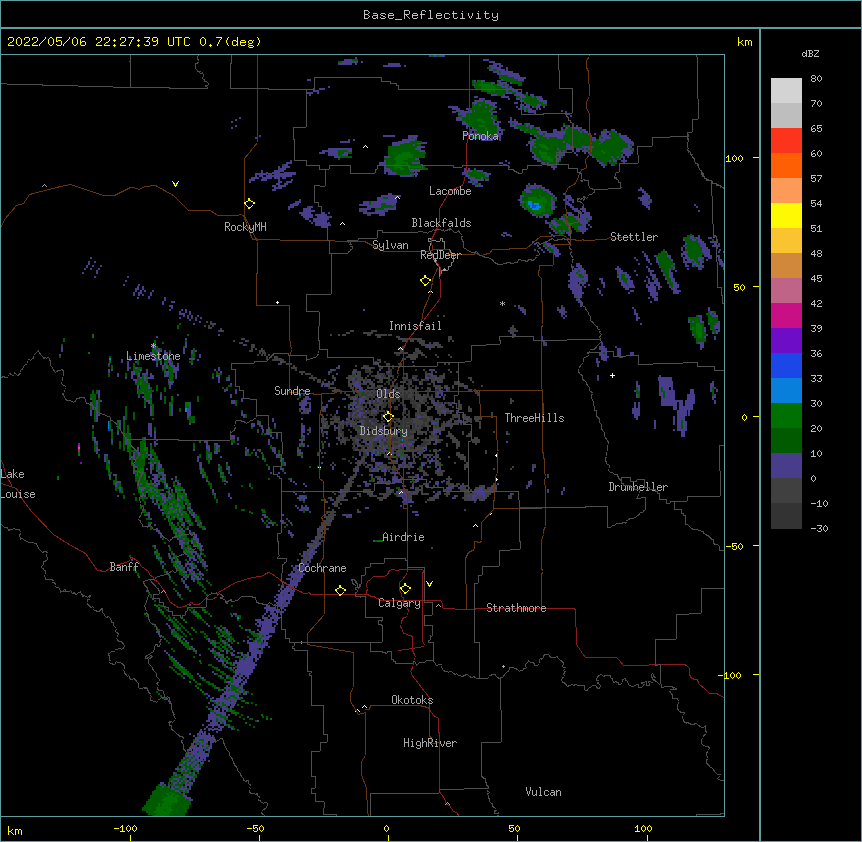Click the yellow marker south of RedDeer
This screenshot has height=842, width=862.
click(x=426, y=281)
